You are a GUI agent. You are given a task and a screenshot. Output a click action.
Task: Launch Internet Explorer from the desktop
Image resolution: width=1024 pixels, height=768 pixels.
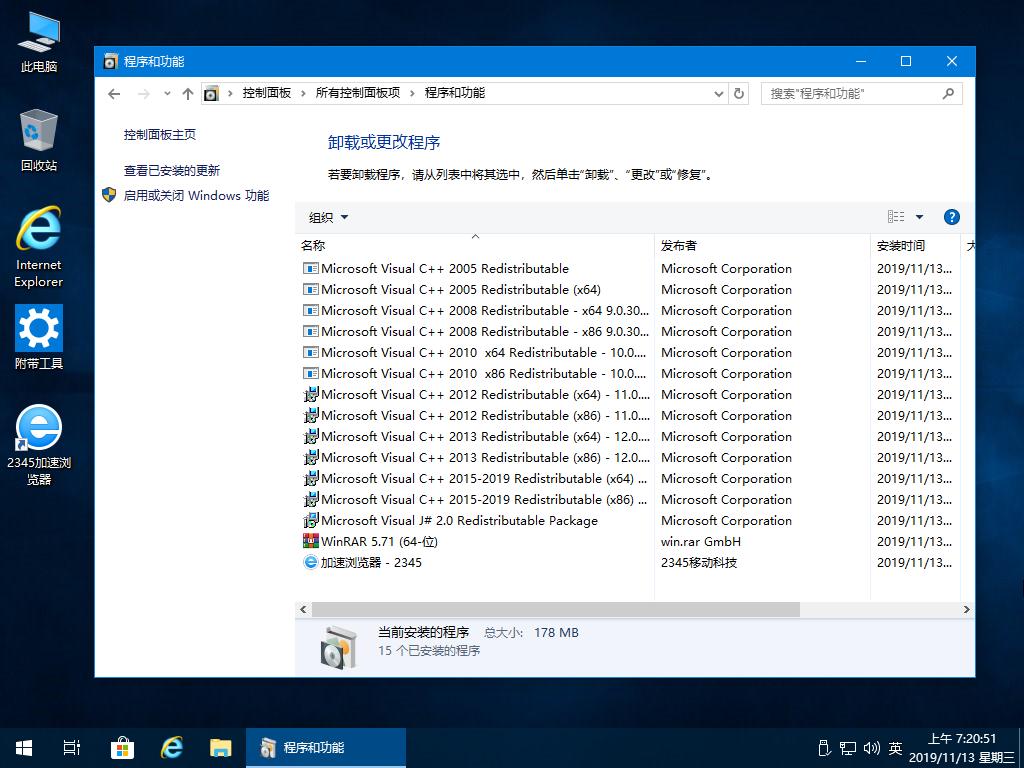pyautogui.click(x=39, y=247)
